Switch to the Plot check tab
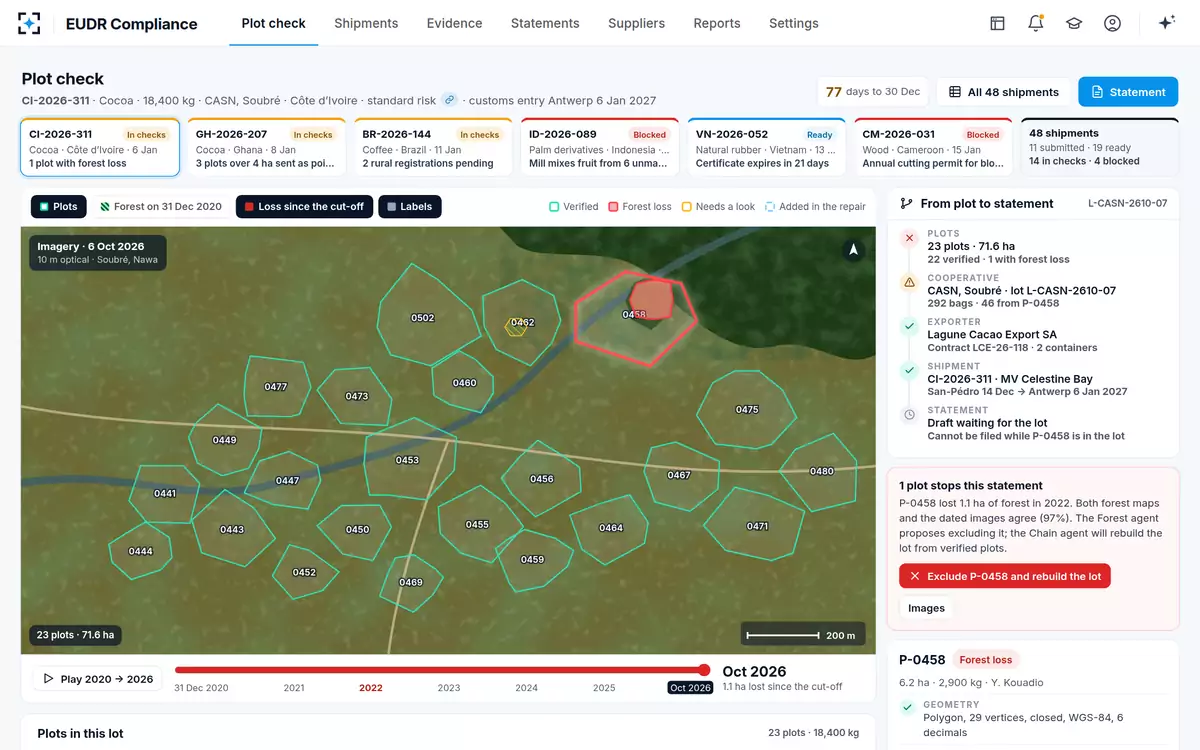The height and width of the screenshot is (750, 1200). point(274,23)
